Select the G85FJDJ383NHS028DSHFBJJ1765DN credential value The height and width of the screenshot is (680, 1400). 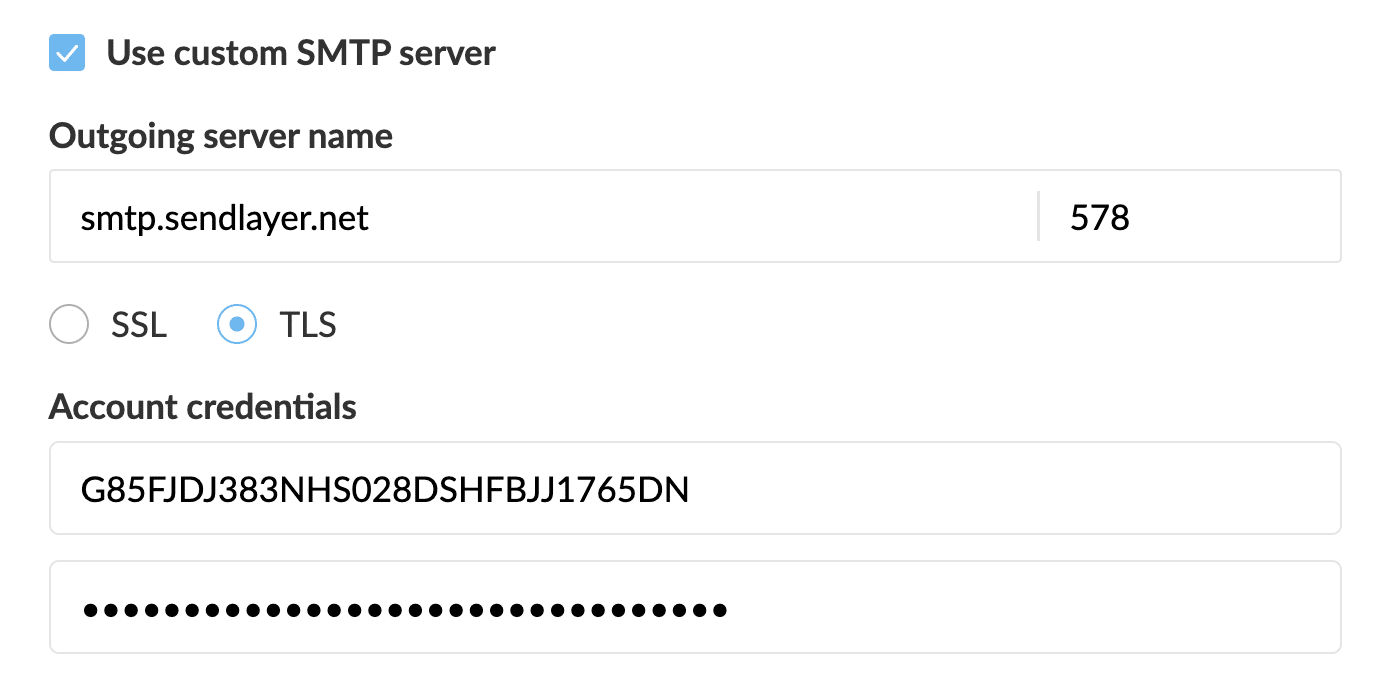coord(384,488)
